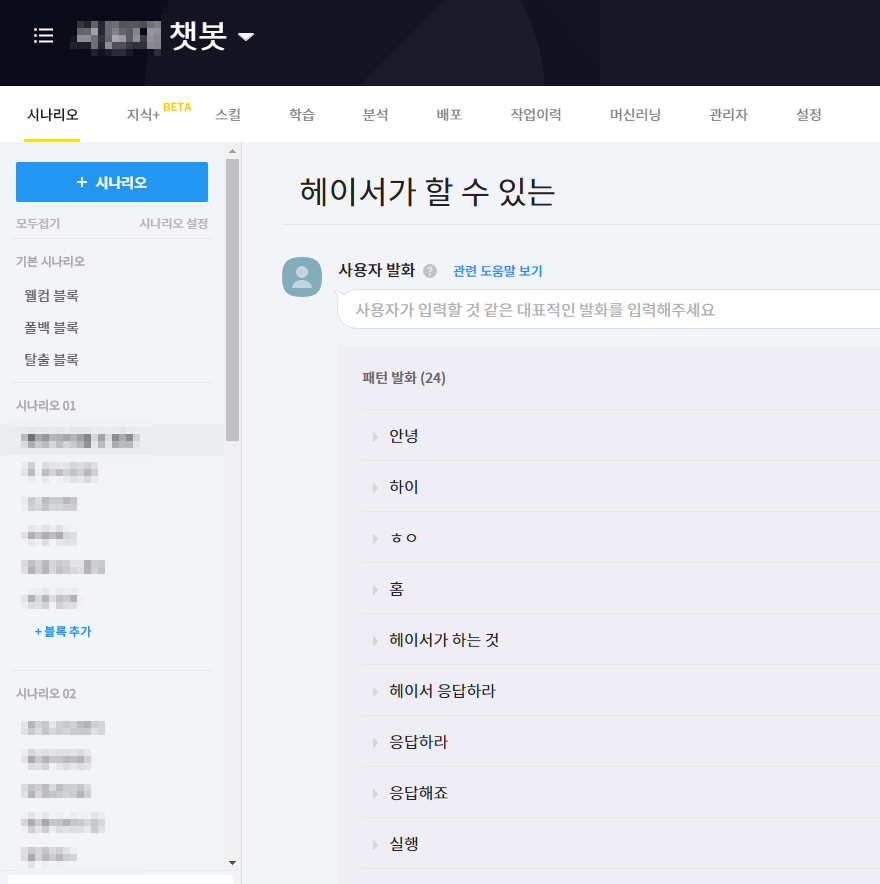Click the sidebar scroll up arrow

pos(232,151)
